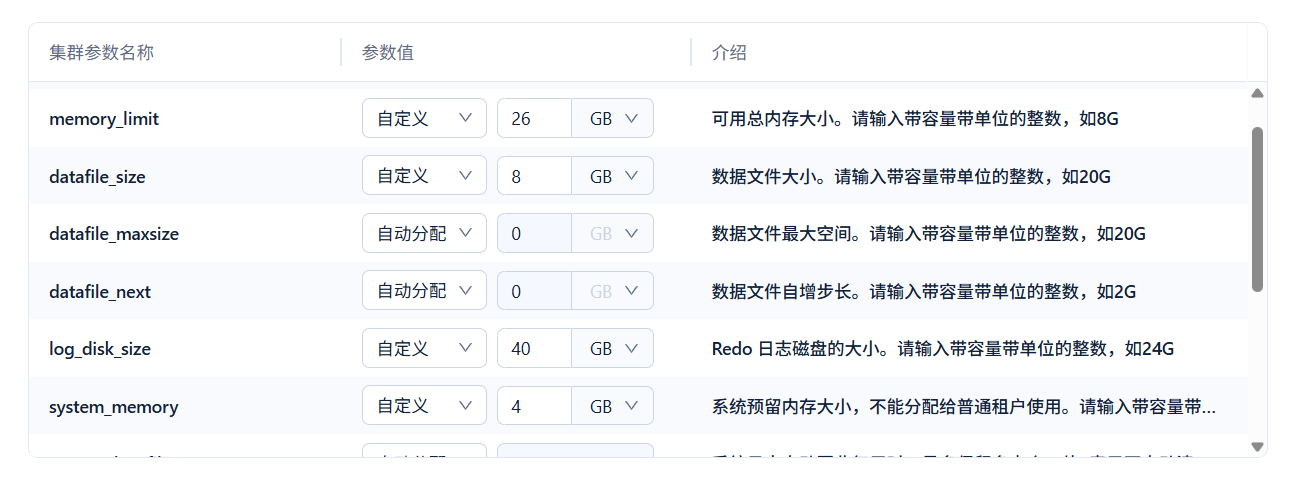Click the 集群参数名称 column header

[x=102, y=52]
